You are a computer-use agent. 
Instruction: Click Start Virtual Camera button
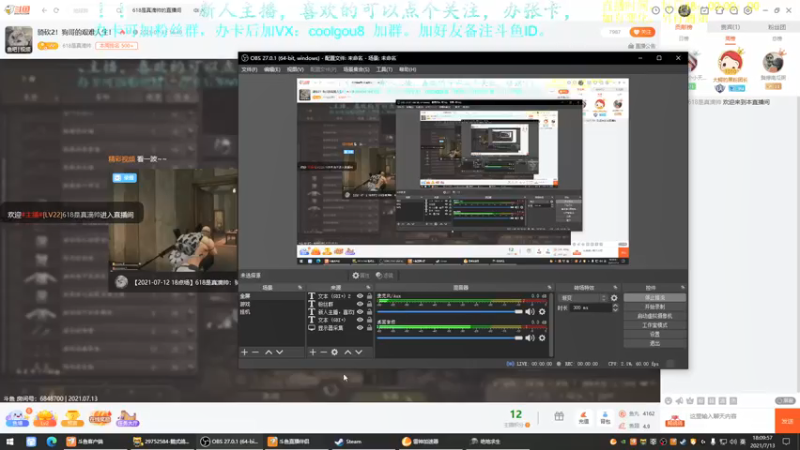655,316
